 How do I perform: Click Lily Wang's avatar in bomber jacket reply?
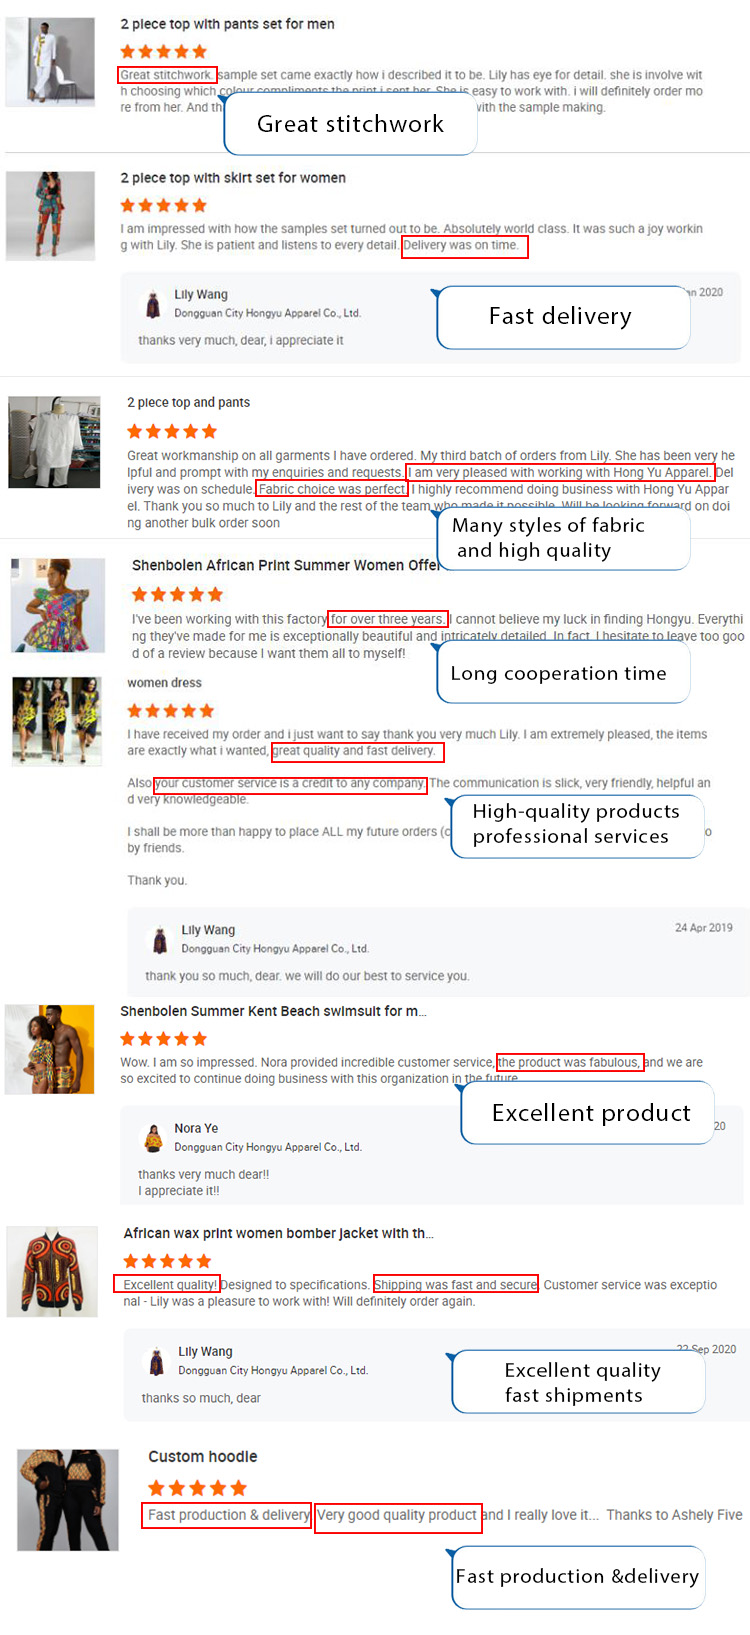click(x=156, y=1361)
